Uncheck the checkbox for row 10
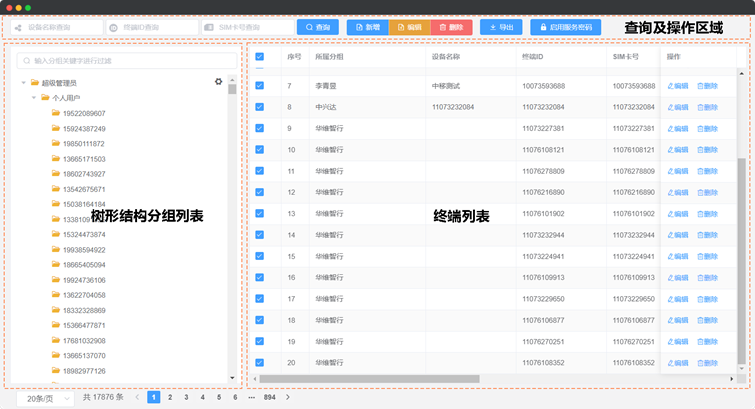Image resolution: width=755 pixels, height=409 pixels. [260, 150]
